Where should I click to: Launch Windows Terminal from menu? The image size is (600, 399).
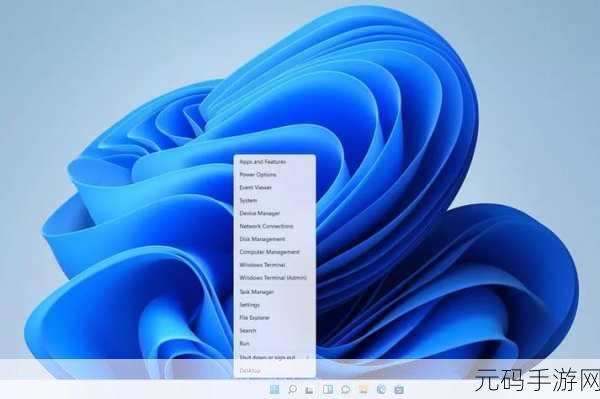275,265
